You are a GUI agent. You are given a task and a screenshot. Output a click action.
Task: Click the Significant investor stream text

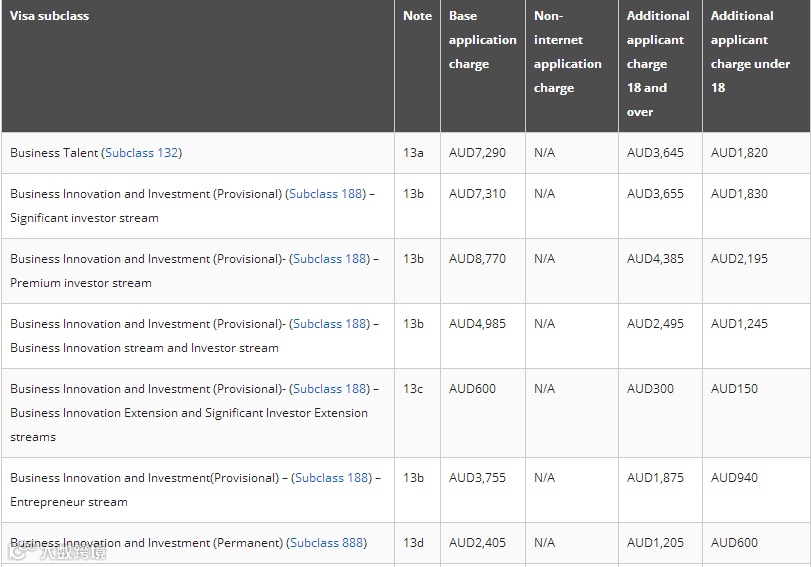point(84,218)
